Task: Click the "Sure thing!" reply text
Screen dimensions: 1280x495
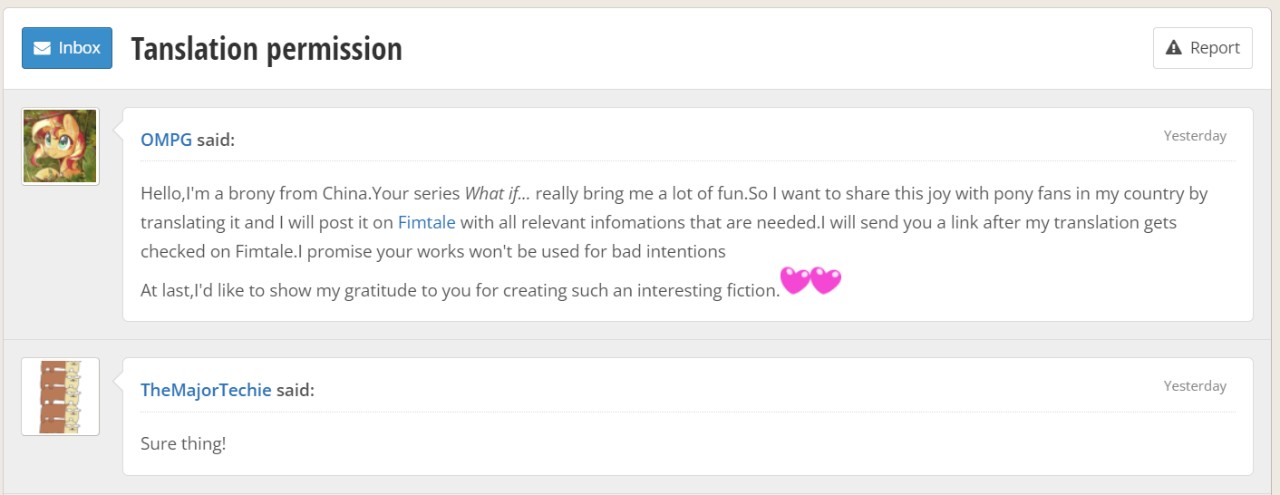Action: coord(183,442)
